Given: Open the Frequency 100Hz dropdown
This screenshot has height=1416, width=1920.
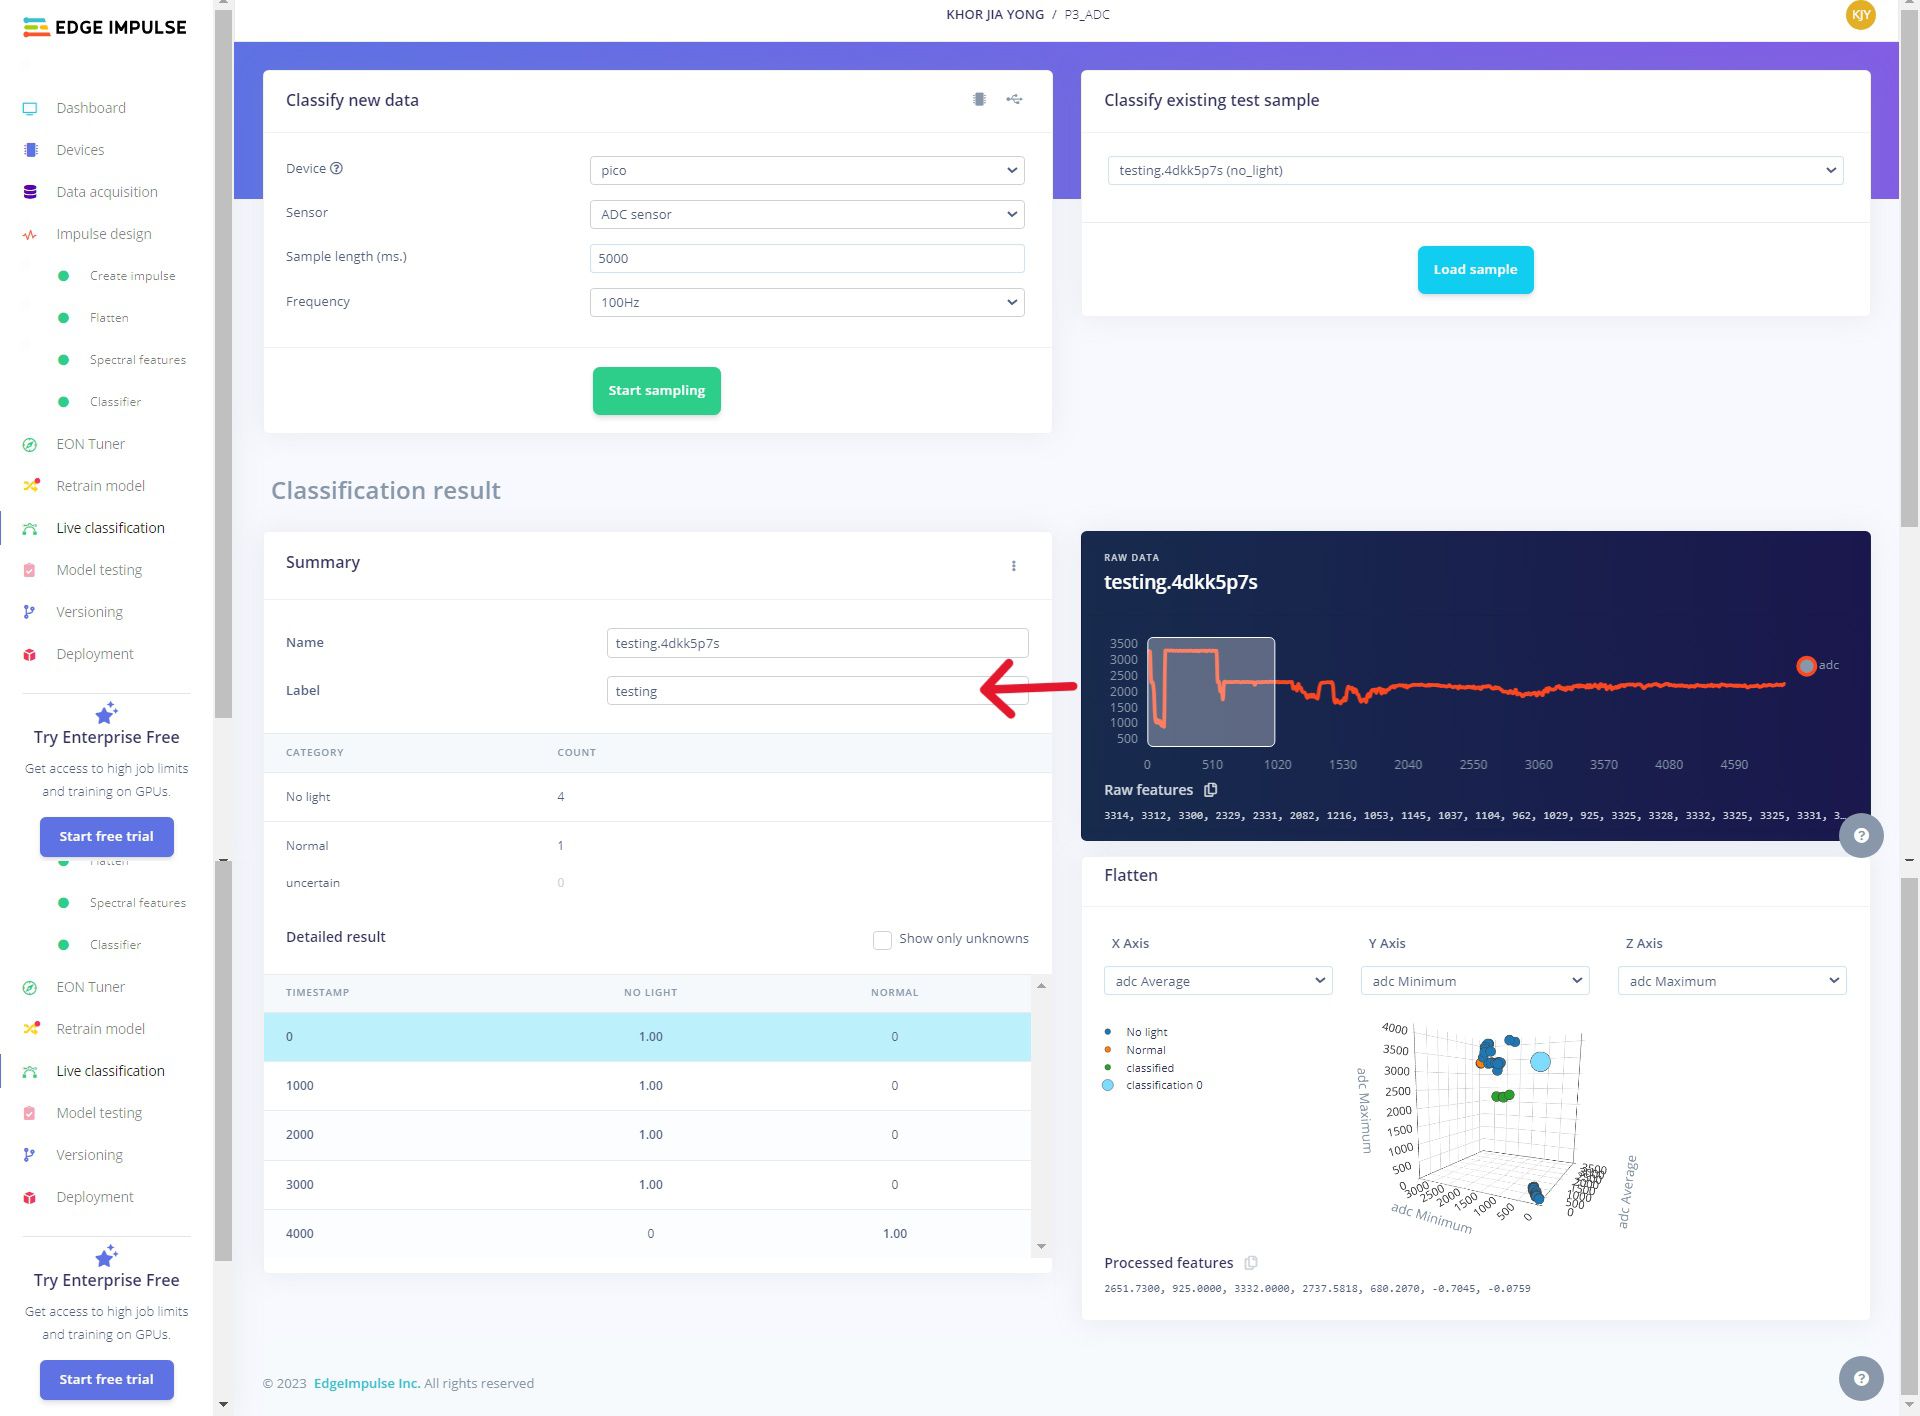Looking at the screenshot, I should pos(806,302).
